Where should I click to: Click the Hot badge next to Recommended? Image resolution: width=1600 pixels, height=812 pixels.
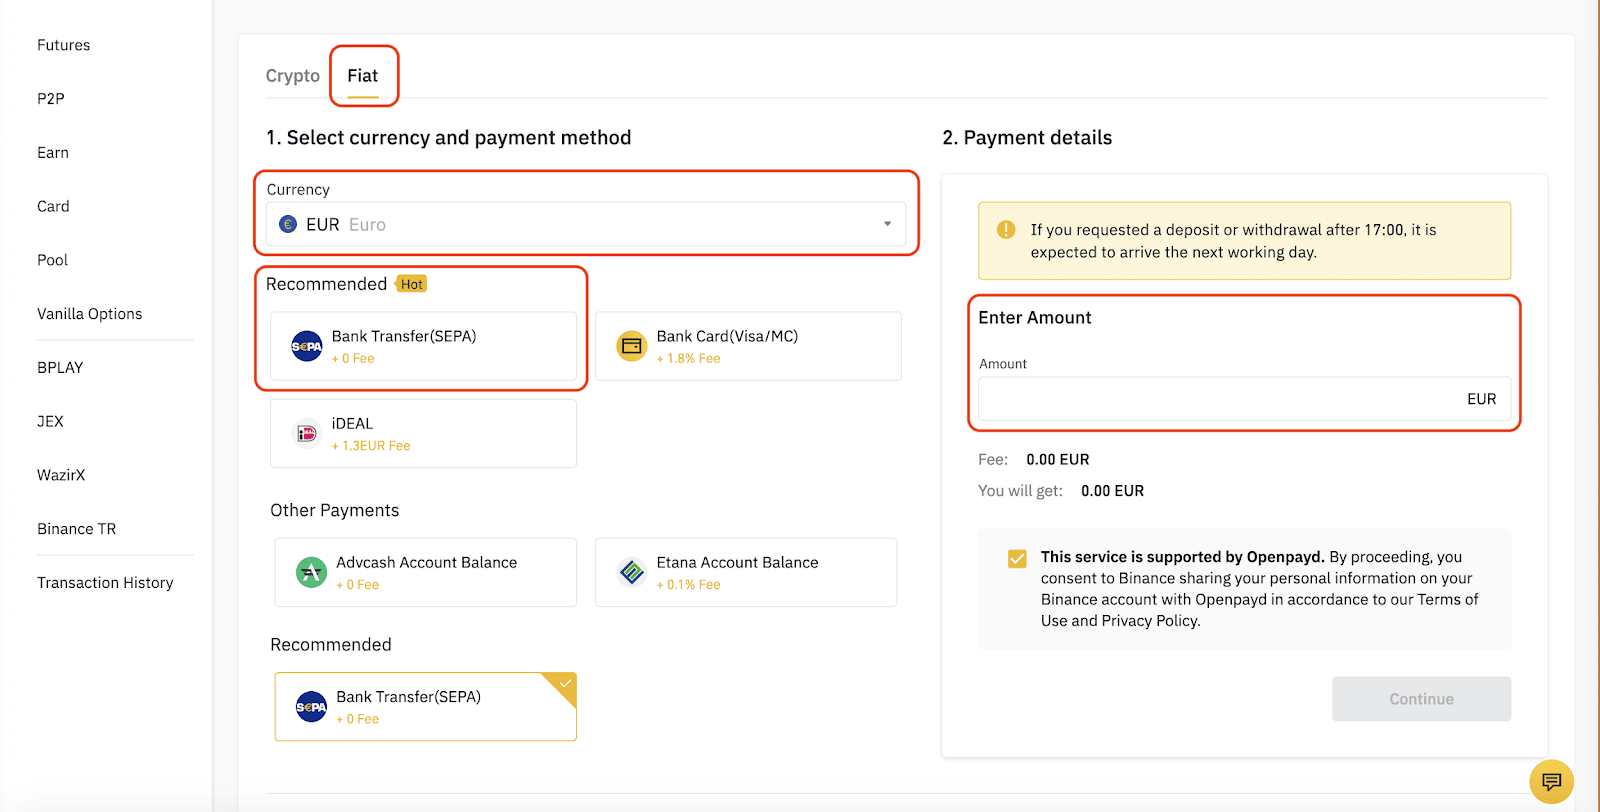[411, 284]
